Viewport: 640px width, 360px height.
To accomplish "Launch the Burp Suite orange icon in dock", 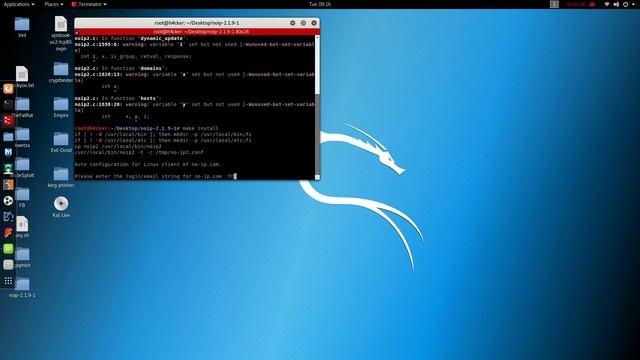I will tap(8, 184).
